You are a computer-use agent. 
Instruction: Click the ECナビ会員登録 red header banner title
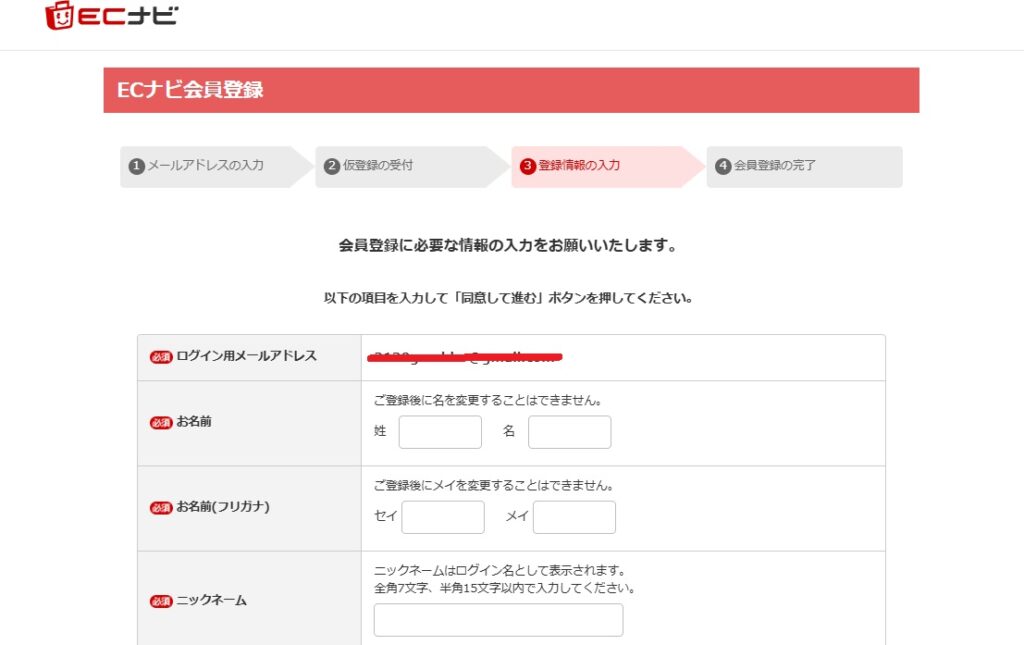(x=190, y=90)
